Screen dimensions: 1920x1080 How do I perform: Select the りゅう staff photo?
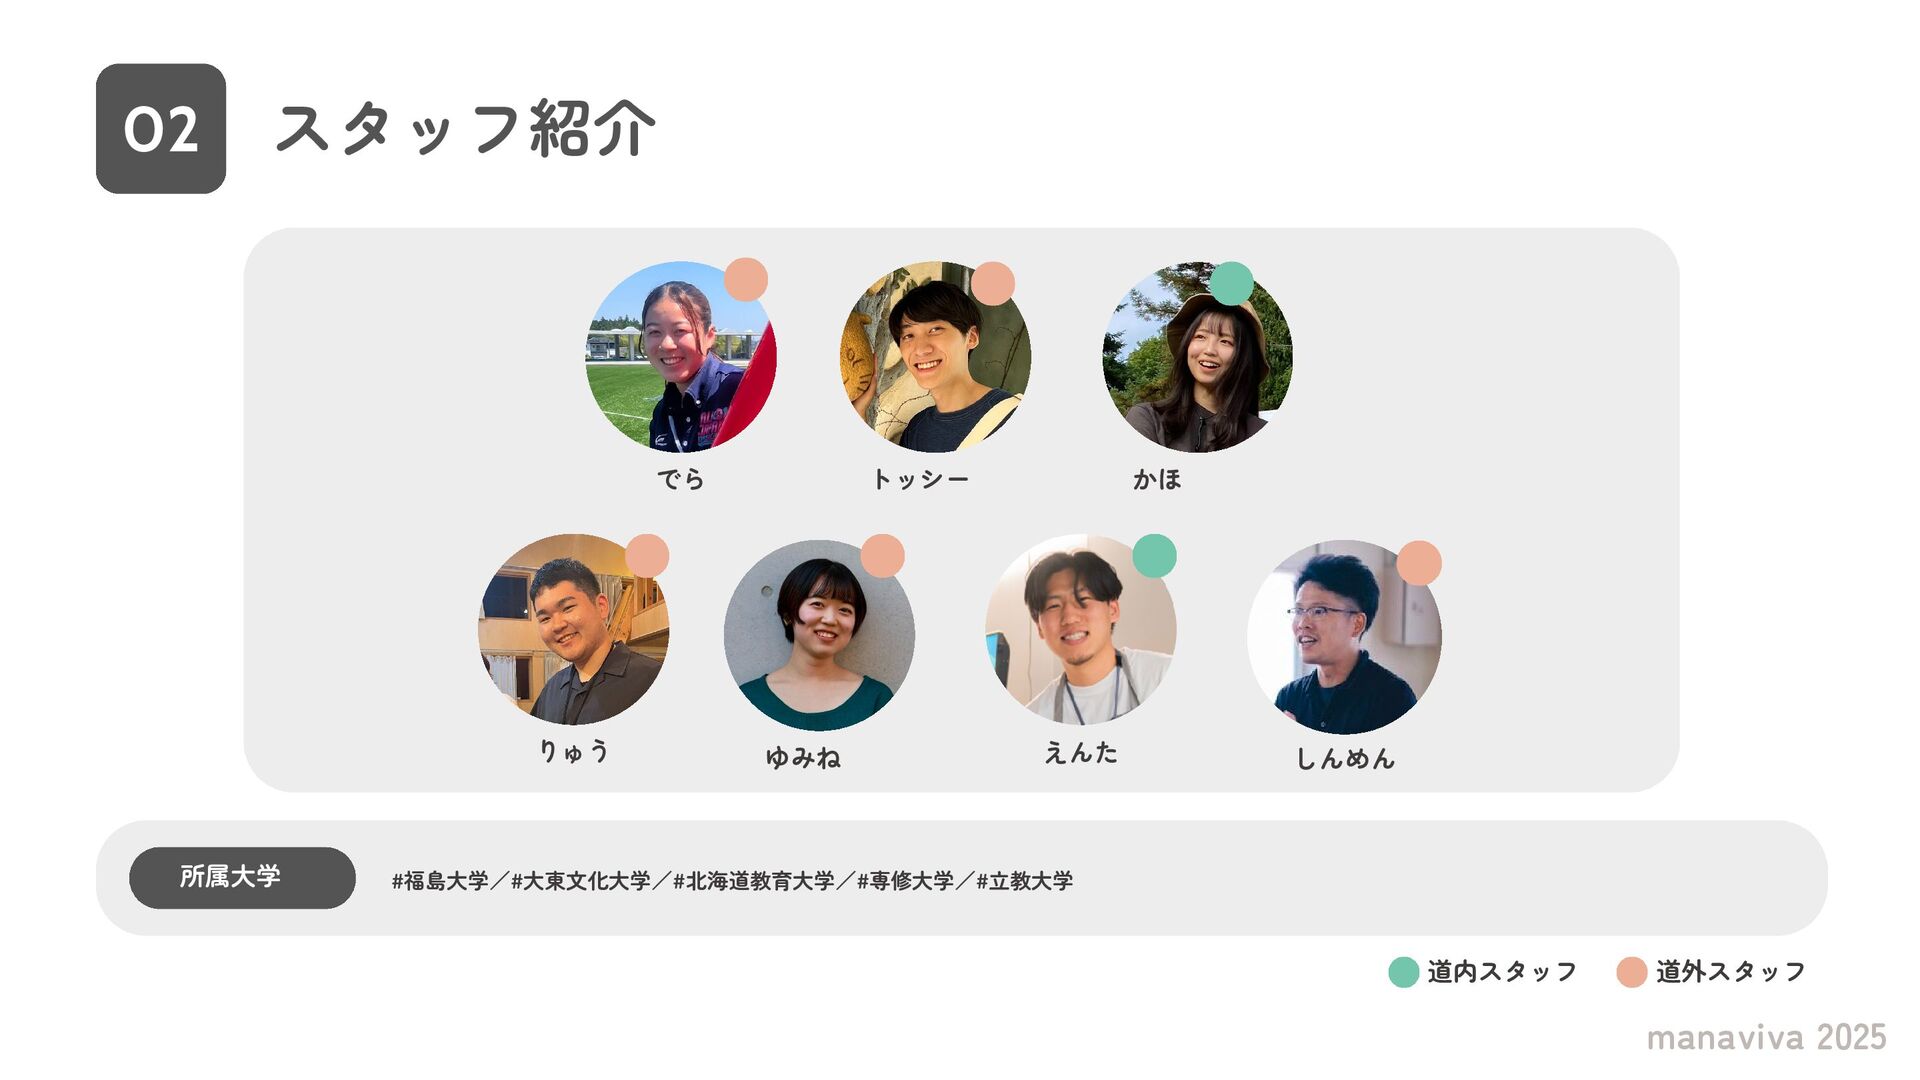(x=574, y=629)
